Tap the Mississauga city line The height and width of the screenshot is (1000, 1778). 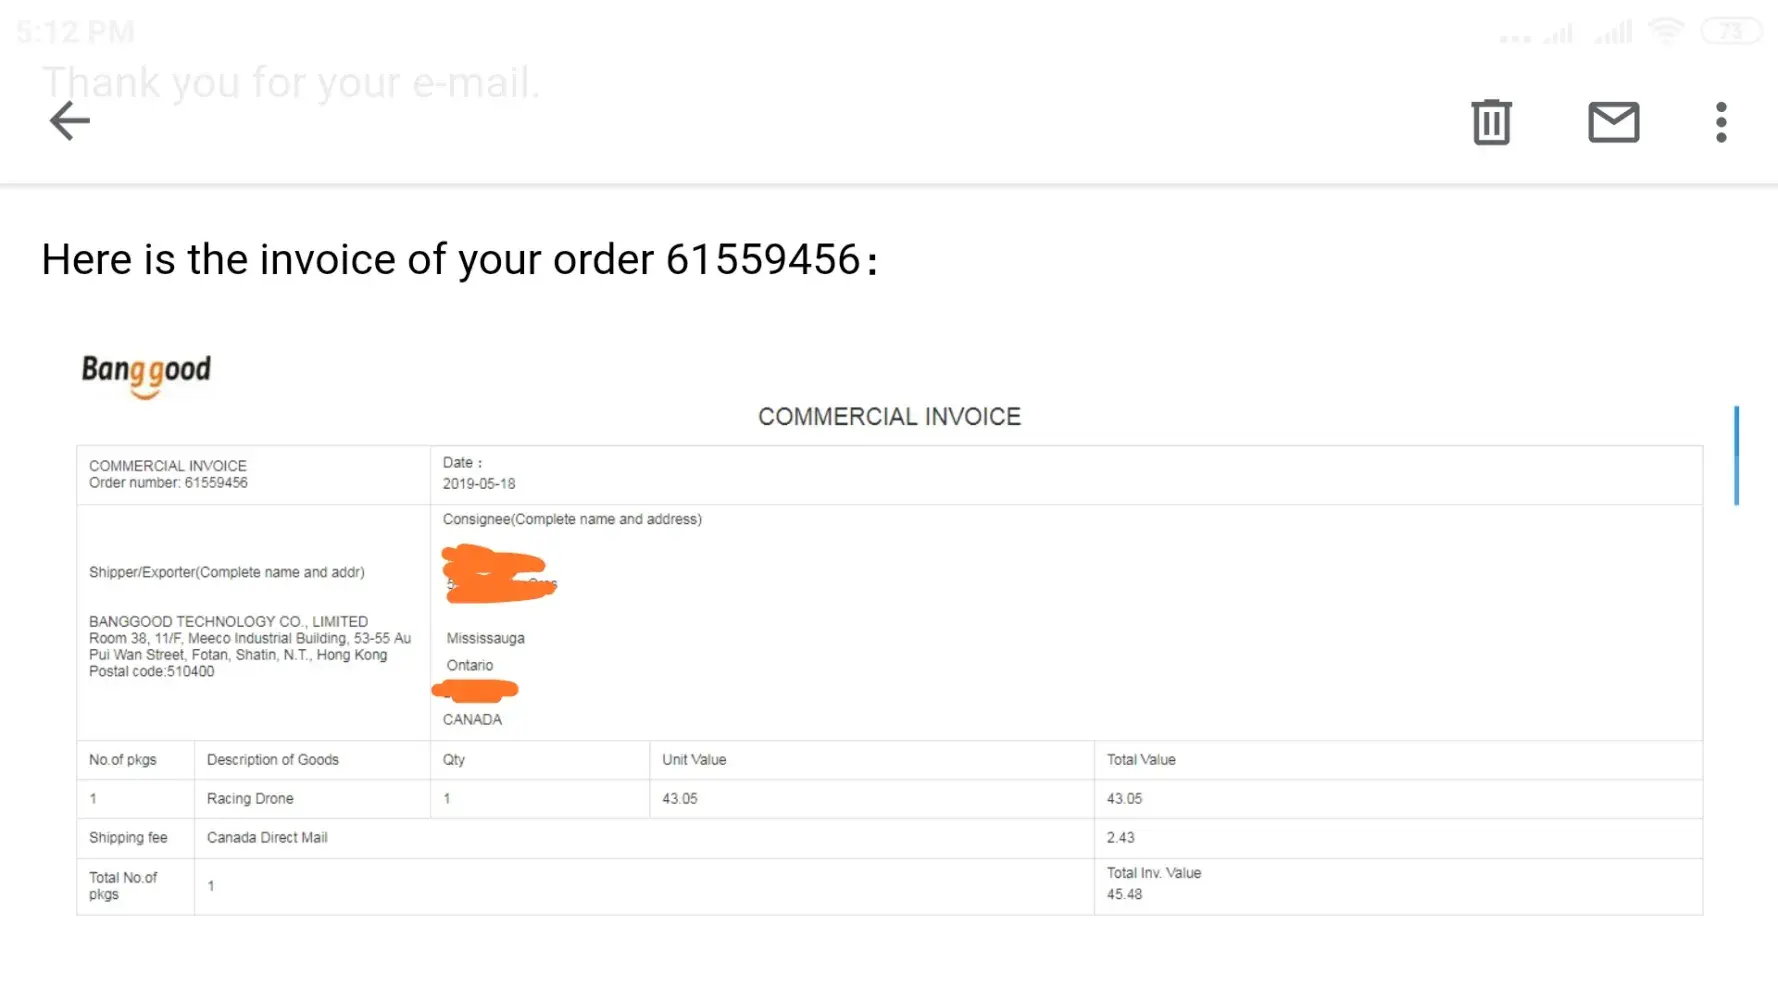(485, 638)
